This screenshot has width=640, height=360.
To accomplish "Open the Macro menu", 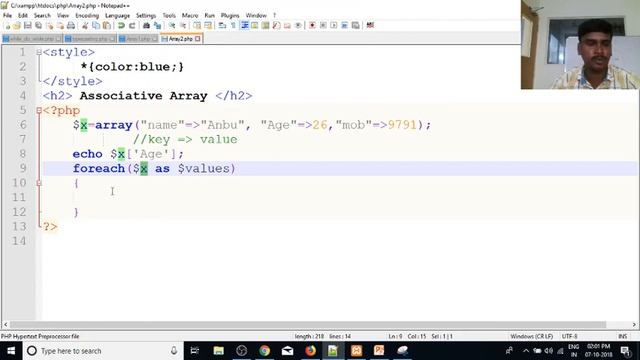I will 190,16.
